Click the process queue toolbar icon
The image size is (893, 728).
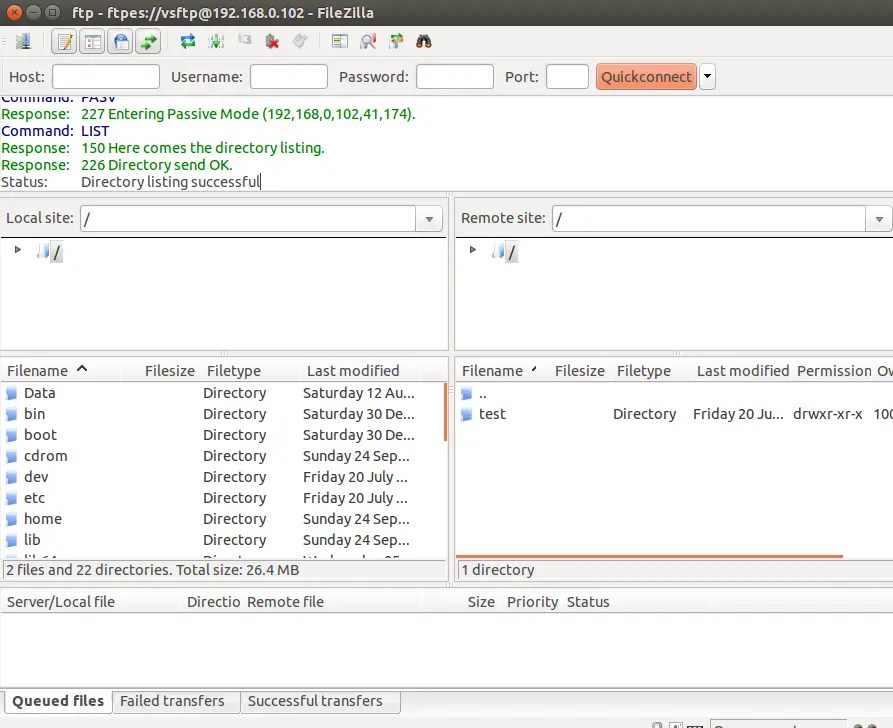tap(216, 41)
